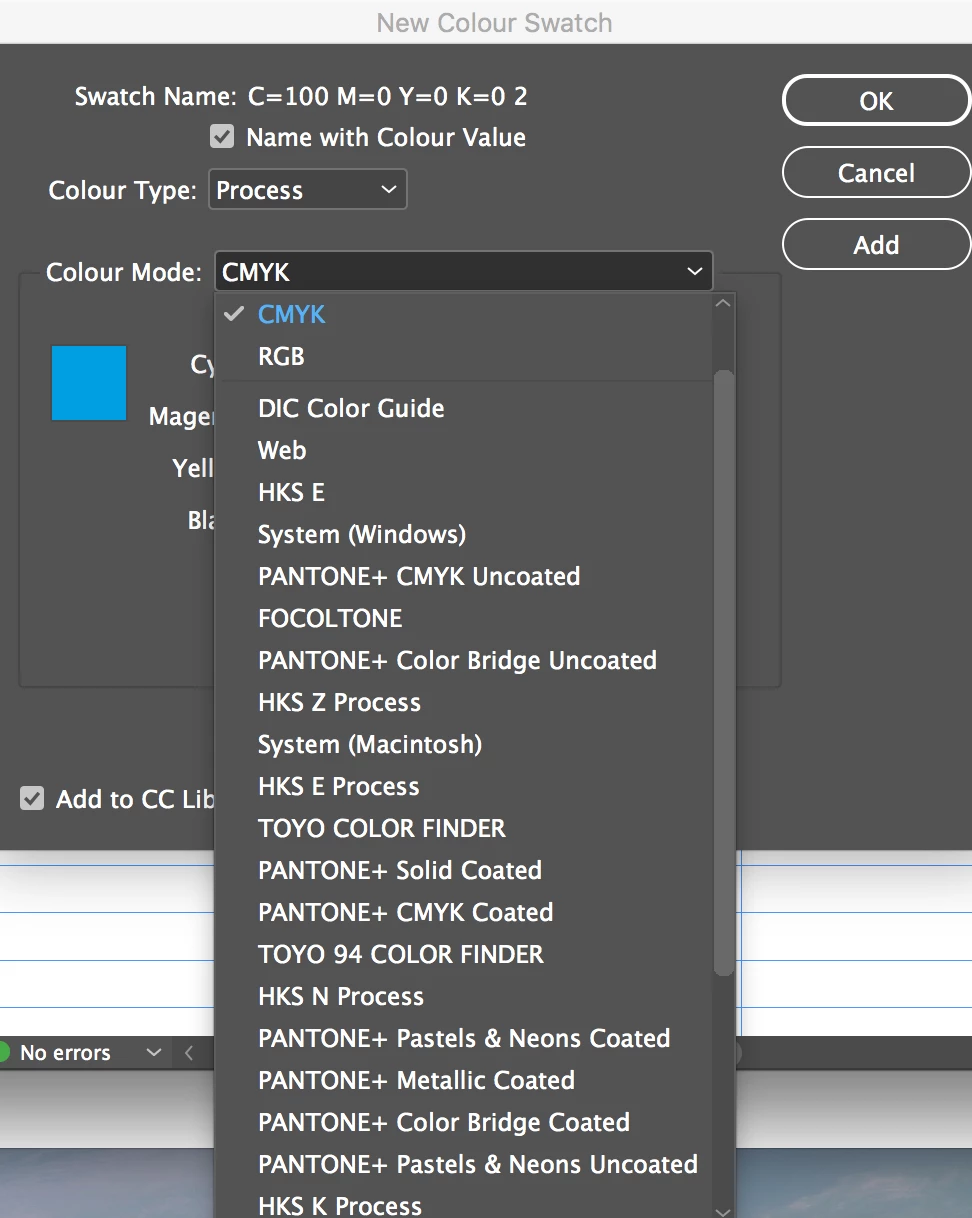This screenshot has width=972, height=1218.
Task: Open the Colour Type Process dropdown
Action: [x=307, y=190]
